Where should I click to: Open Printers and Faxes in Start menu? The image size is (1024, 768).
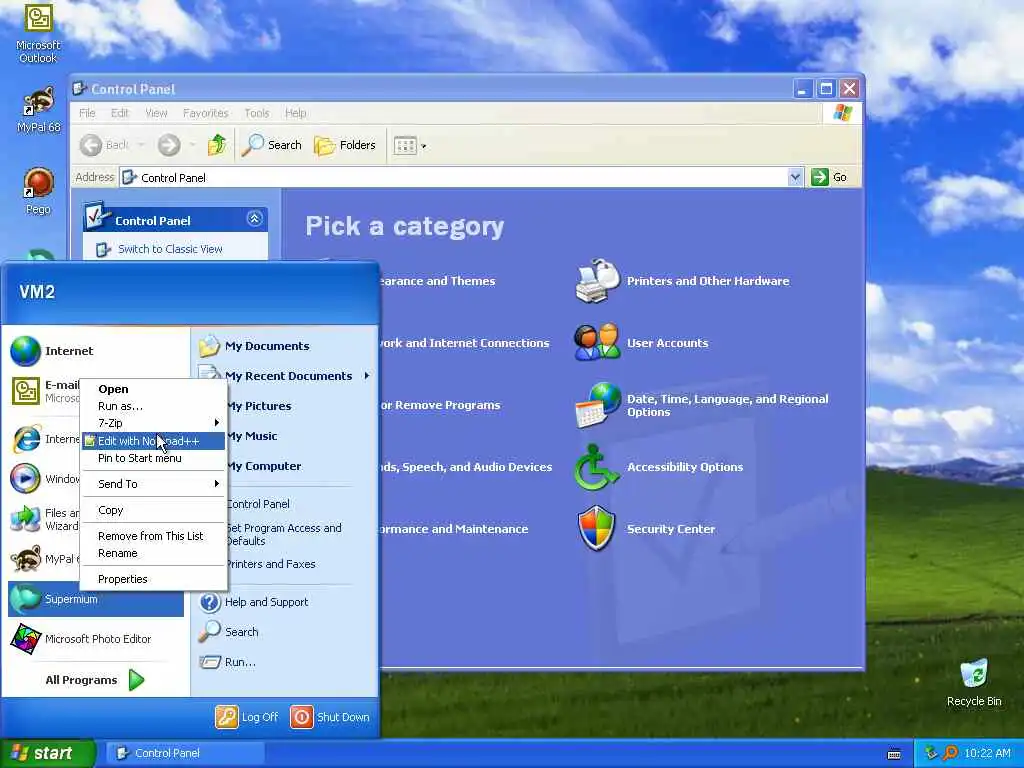pyautogui.click(x=270, y=564)
